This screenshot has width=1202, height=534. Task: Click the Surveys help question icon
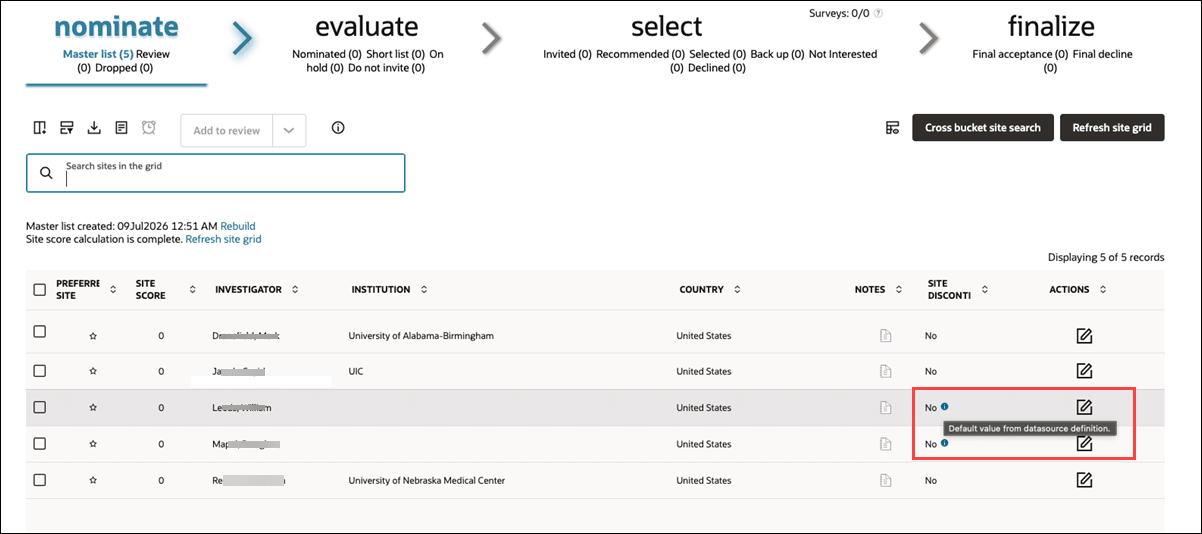[x=878, y=14]
